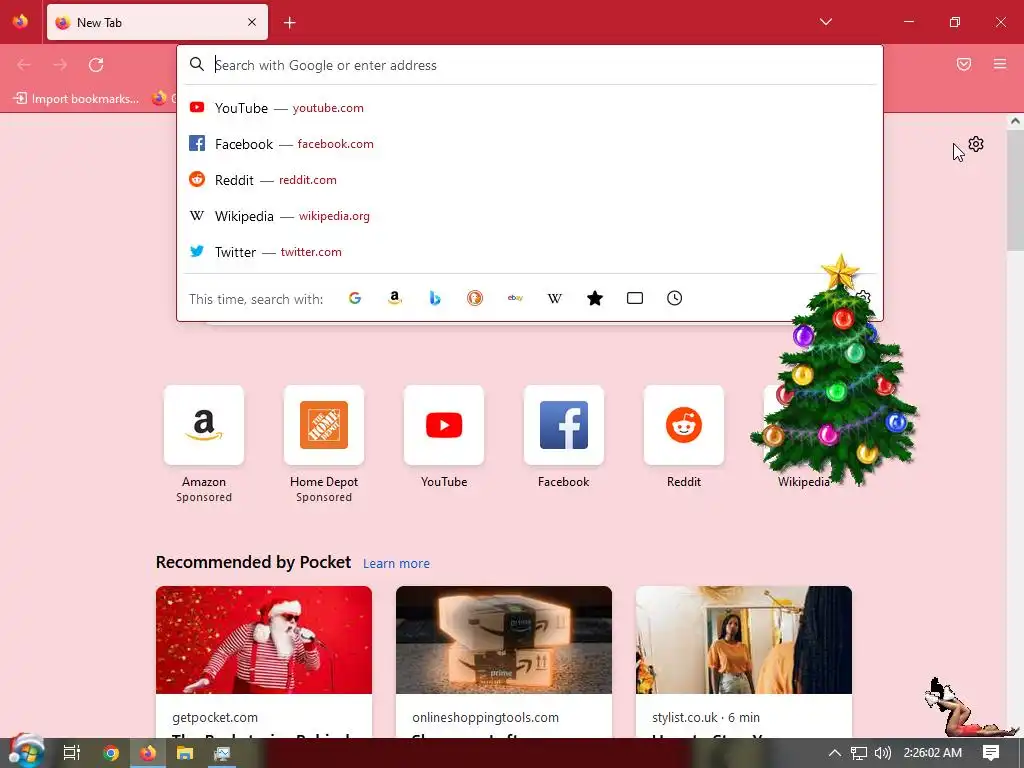Click the Firefox icon on taskbar
1024x768 pixels.
pos(148,753)
